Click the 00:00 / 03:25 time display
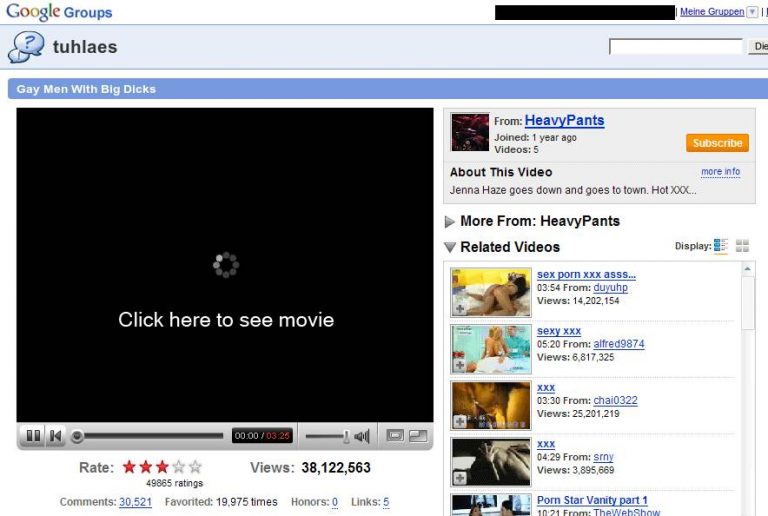 [x=262, y=436]
